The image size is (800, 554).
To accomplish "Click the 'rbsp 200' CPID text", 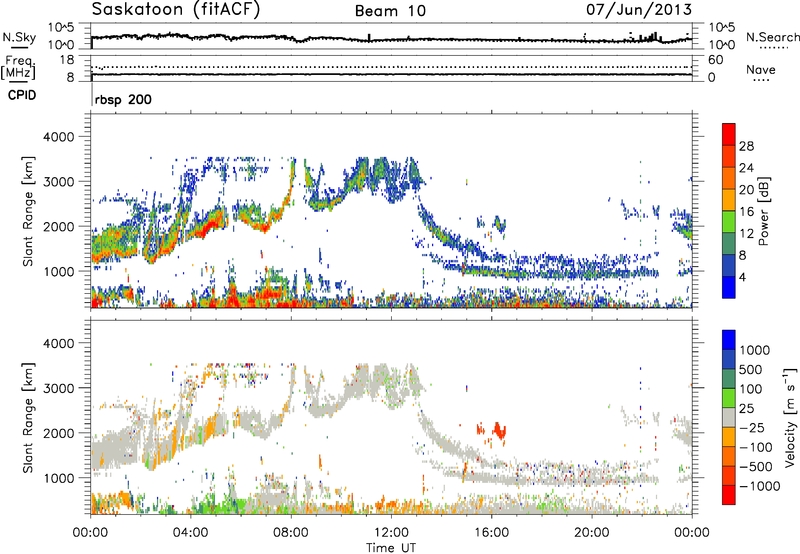I will pos(123,99).
